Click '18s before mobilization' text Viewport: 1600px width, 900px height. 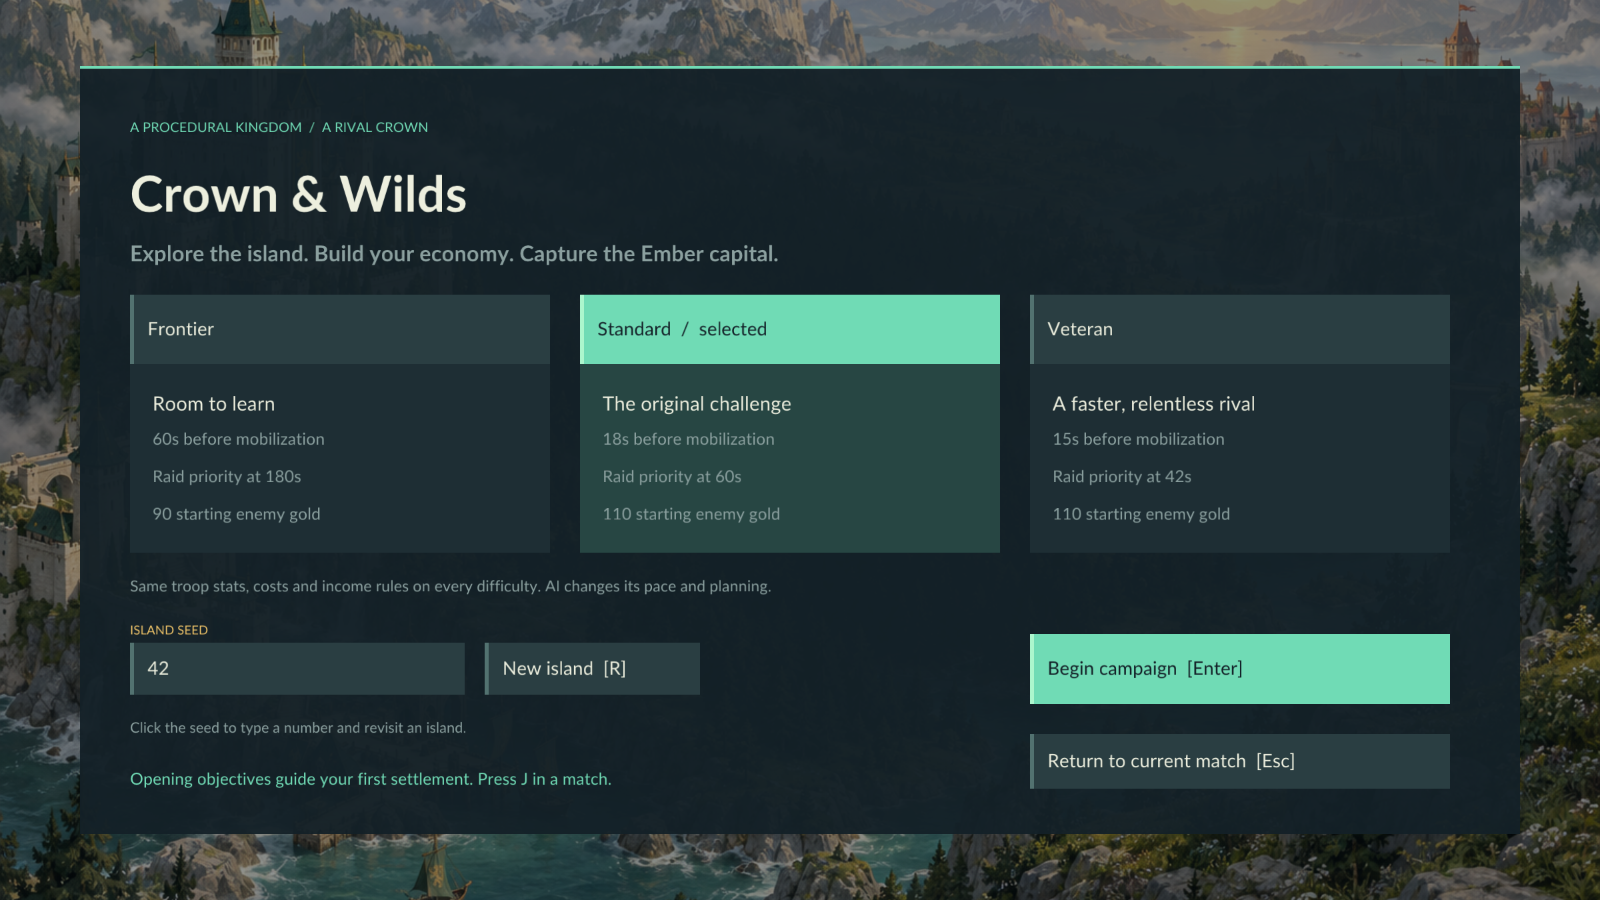[689, 439]
